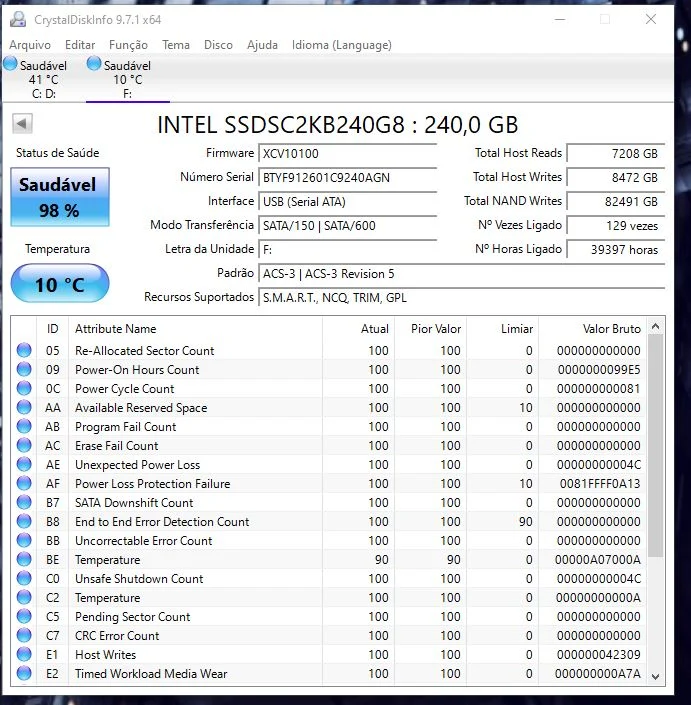Image resolution: width=691 pixels, height=705 pixels.
Task: Click the Letra da Unidade field F:
Action: (348, 250)
